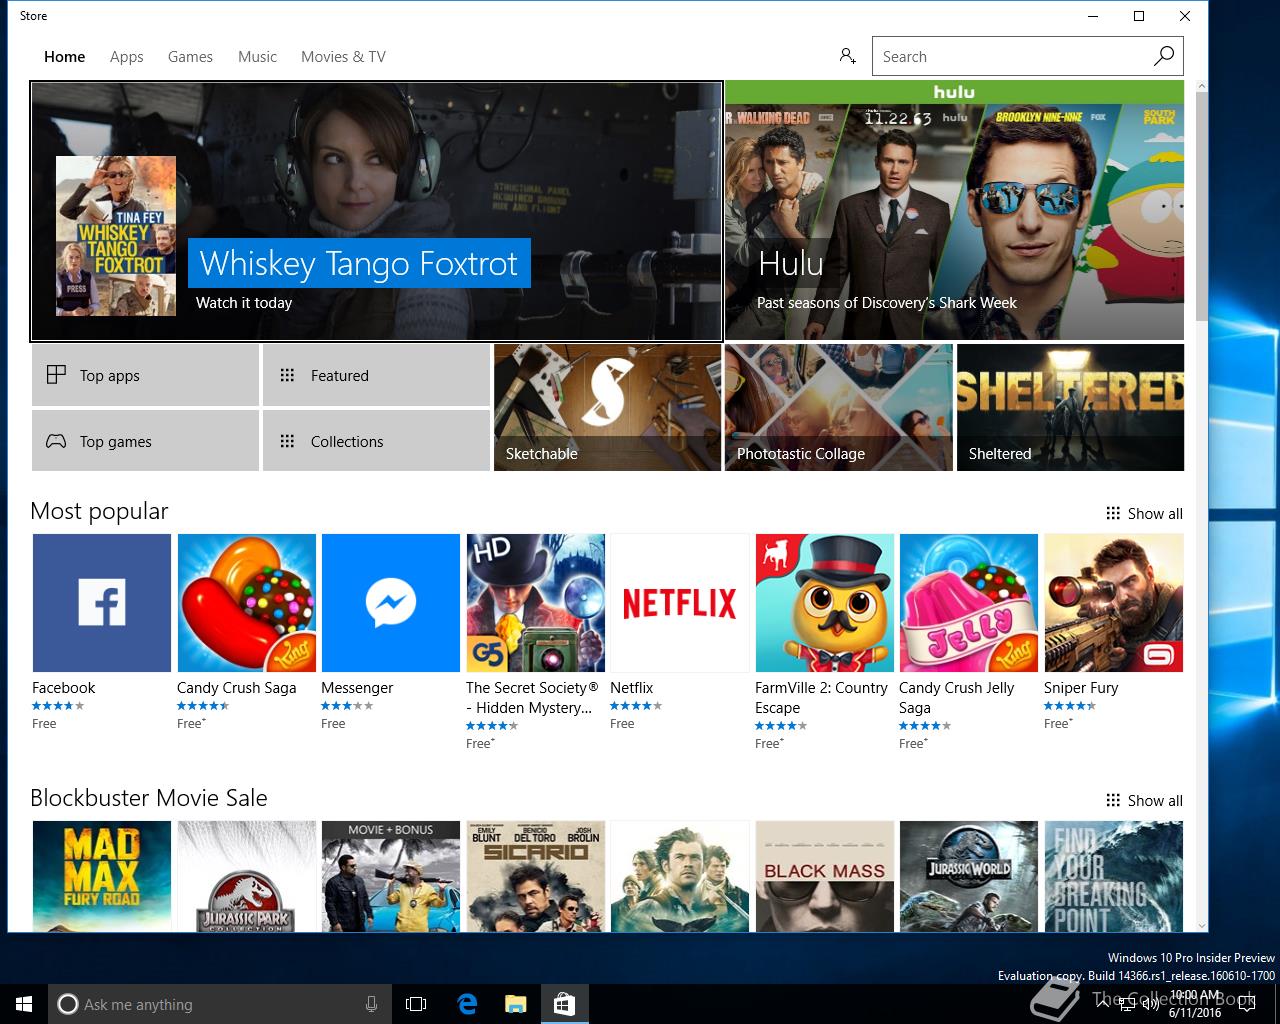Open the Top apps button
This screenshot has height=1024, width=1280.
coord(145,375)
